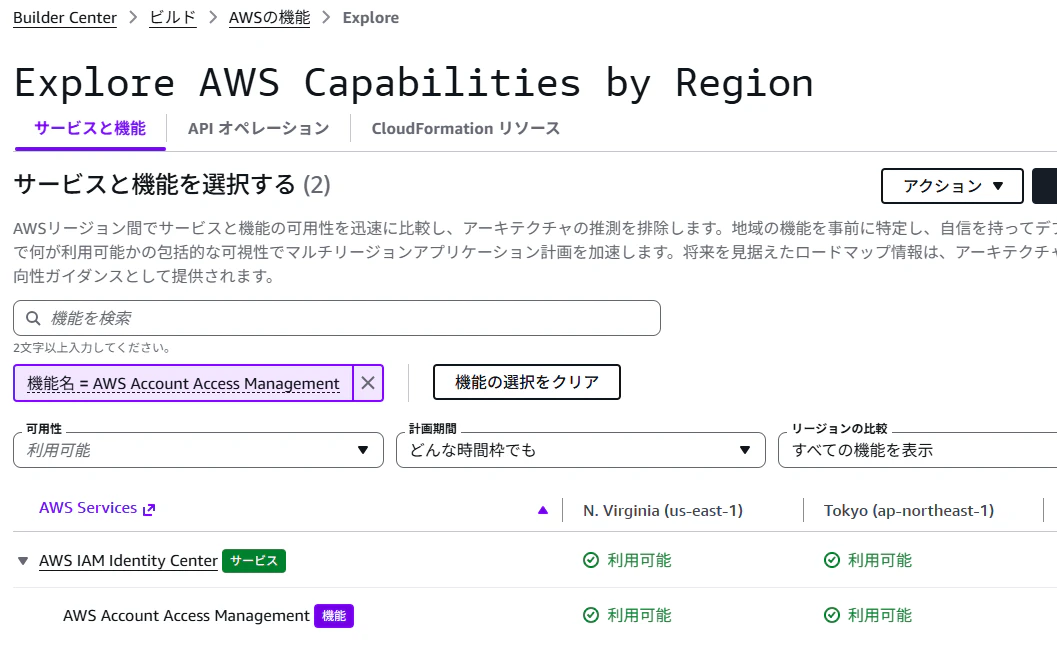Click IAM Identity Center N. Virginia 利用可能 status

point(627,561)
